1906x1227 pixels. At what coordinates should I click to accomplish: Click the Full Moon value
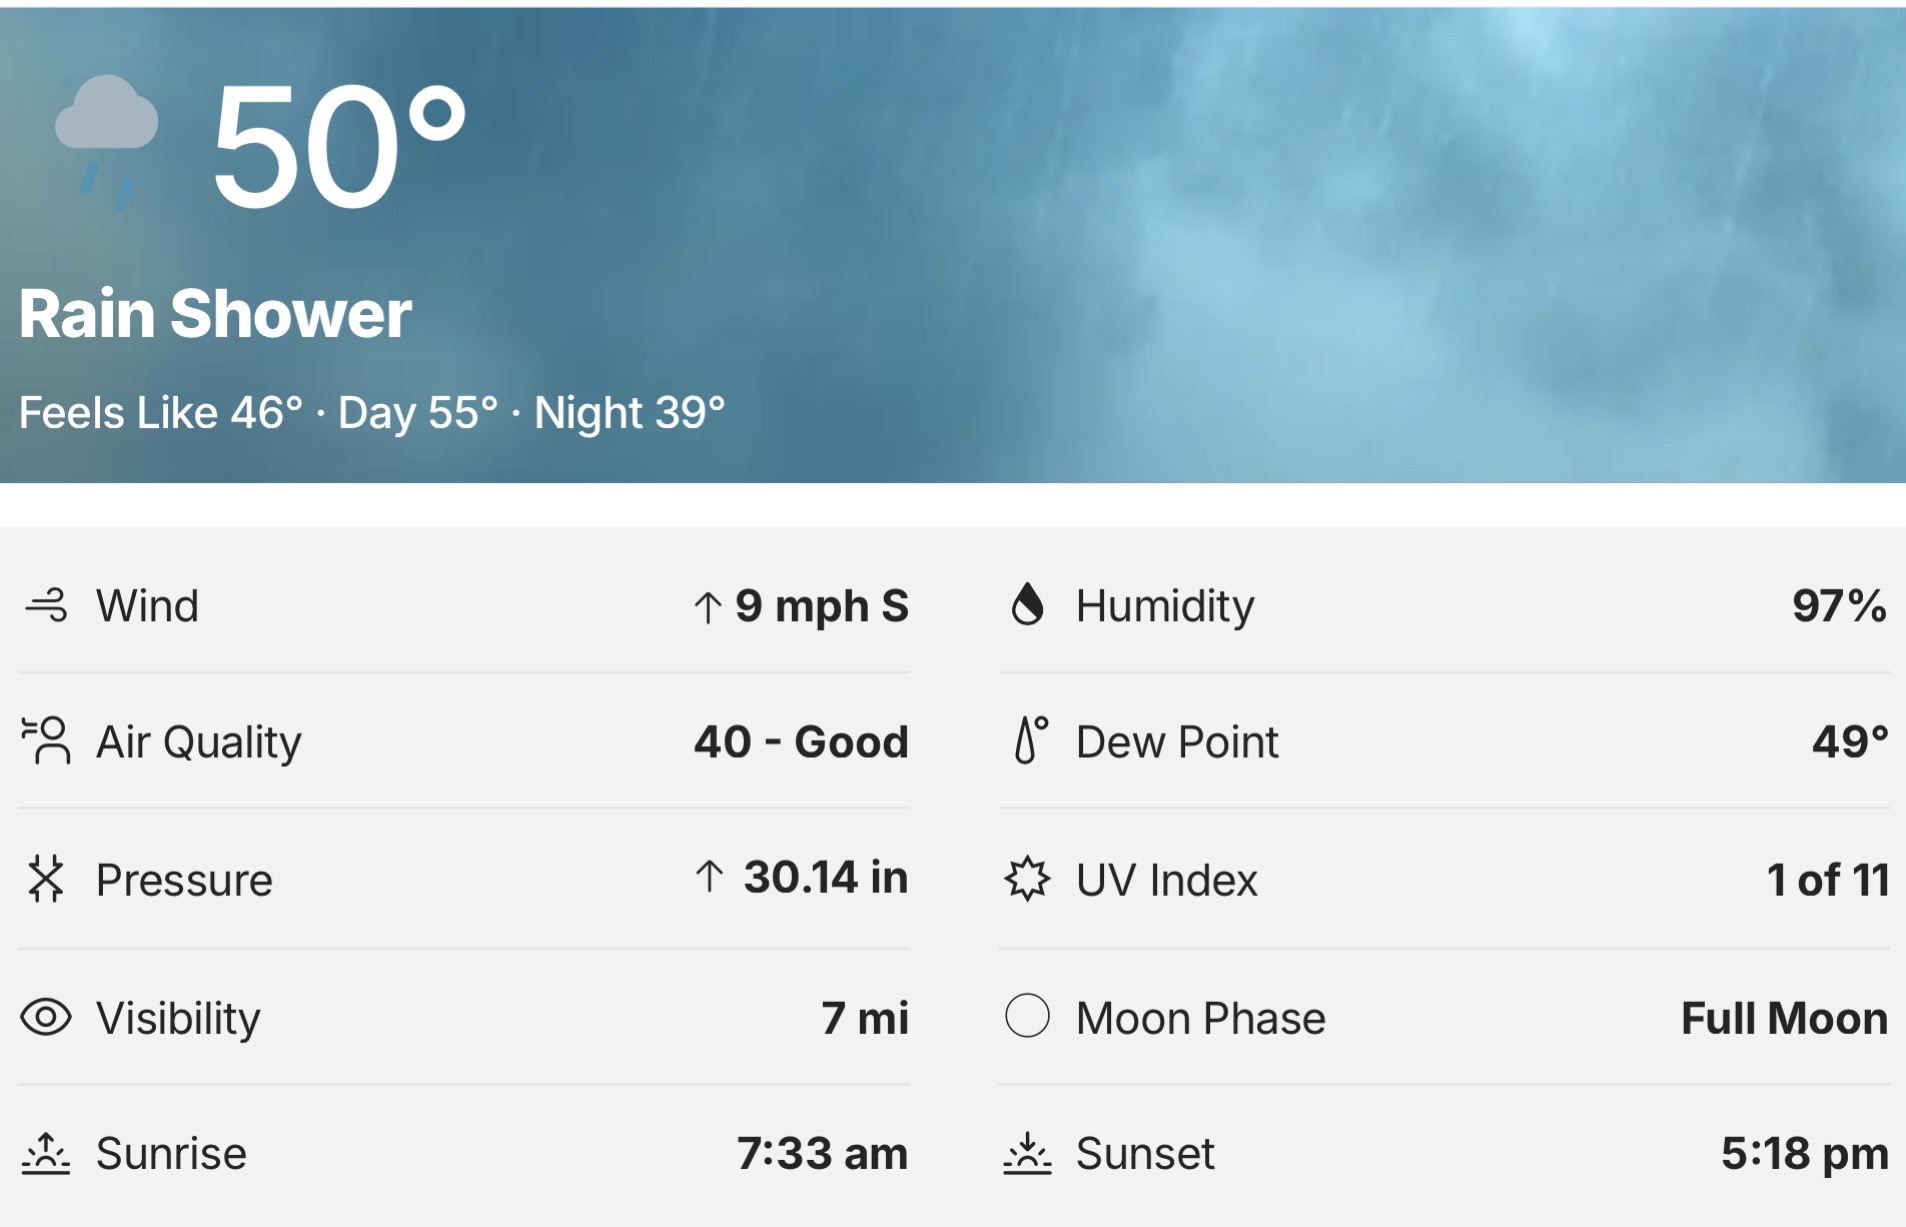tap(1784, 1018)
